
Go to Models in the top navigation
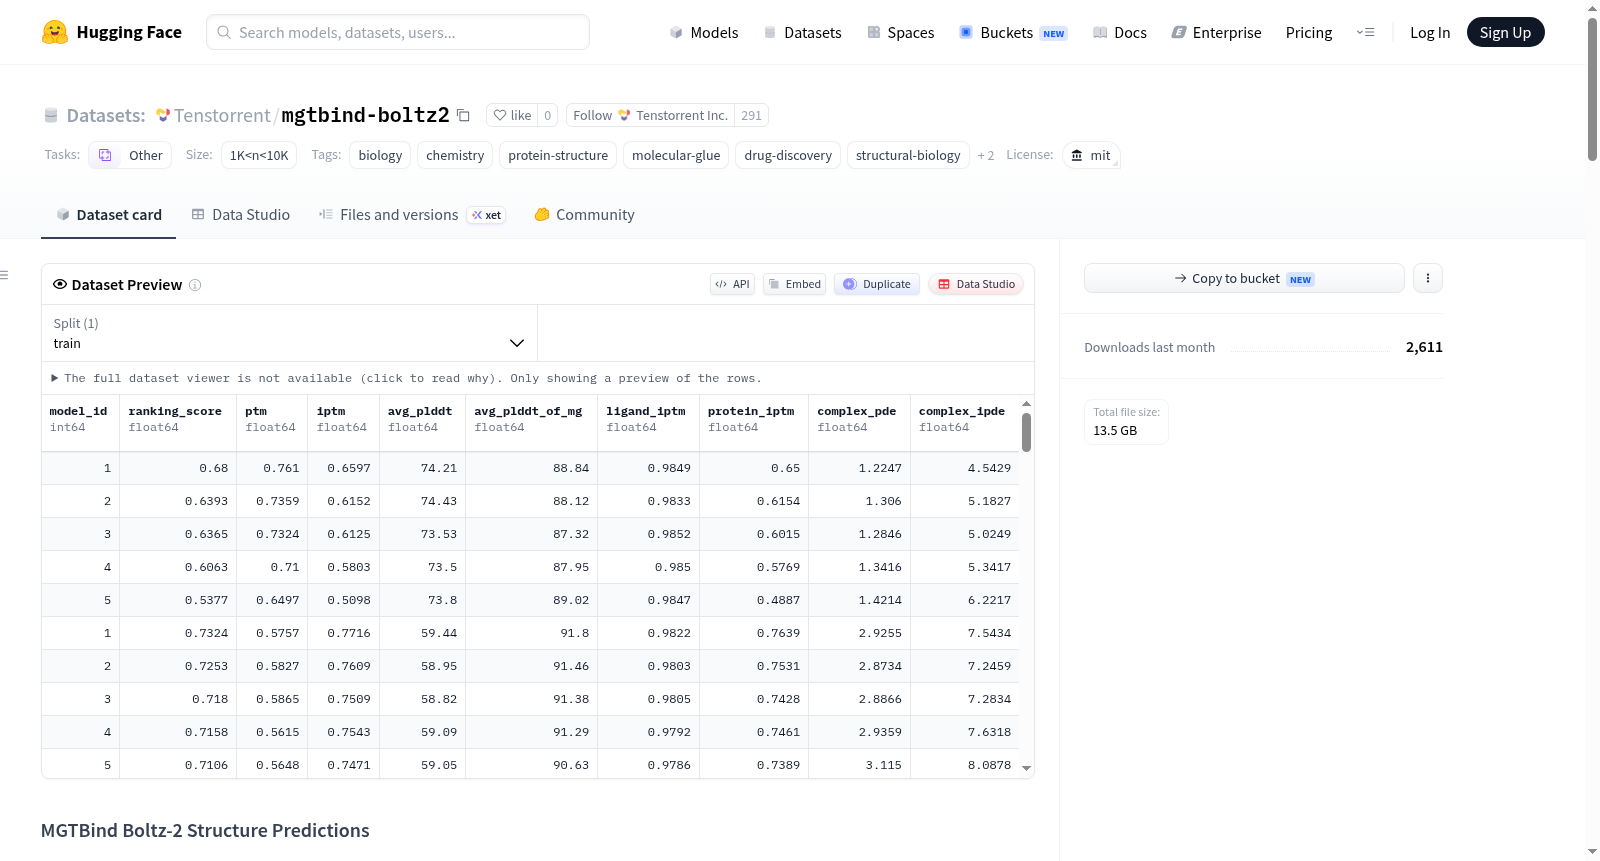coord(704,32)
